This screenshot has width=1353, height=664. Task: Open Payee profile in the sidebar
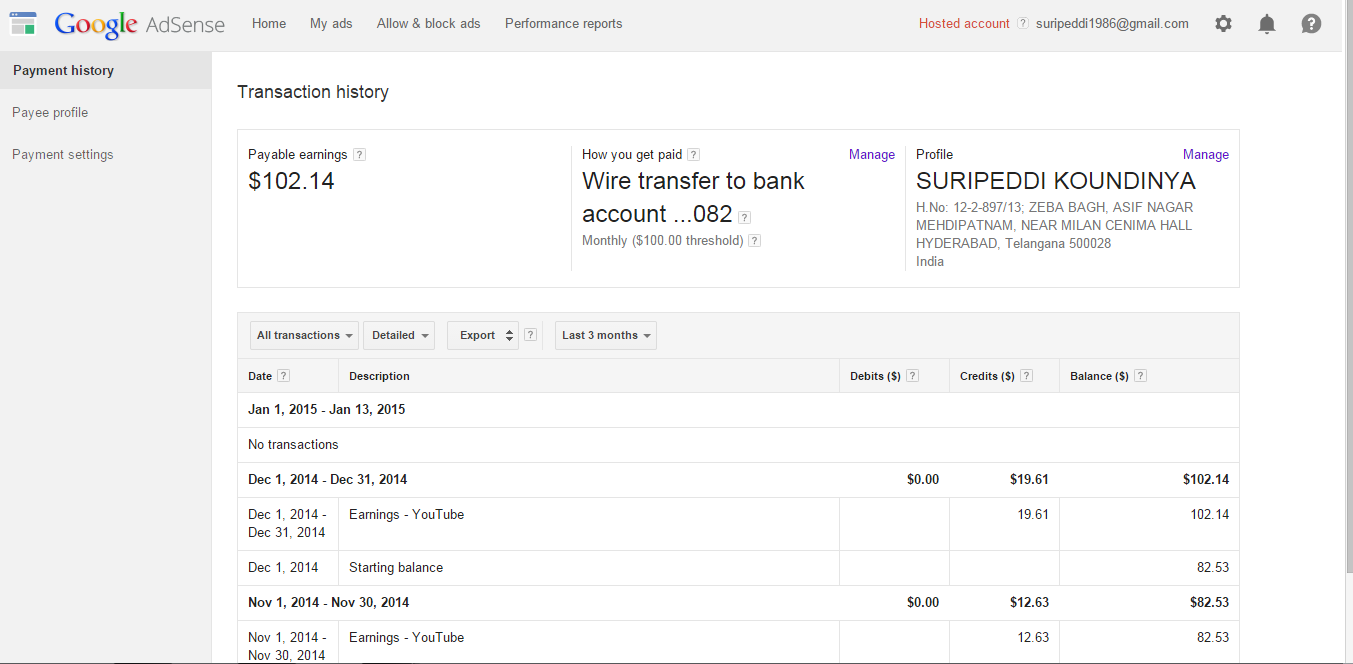[x=50, y=112]
